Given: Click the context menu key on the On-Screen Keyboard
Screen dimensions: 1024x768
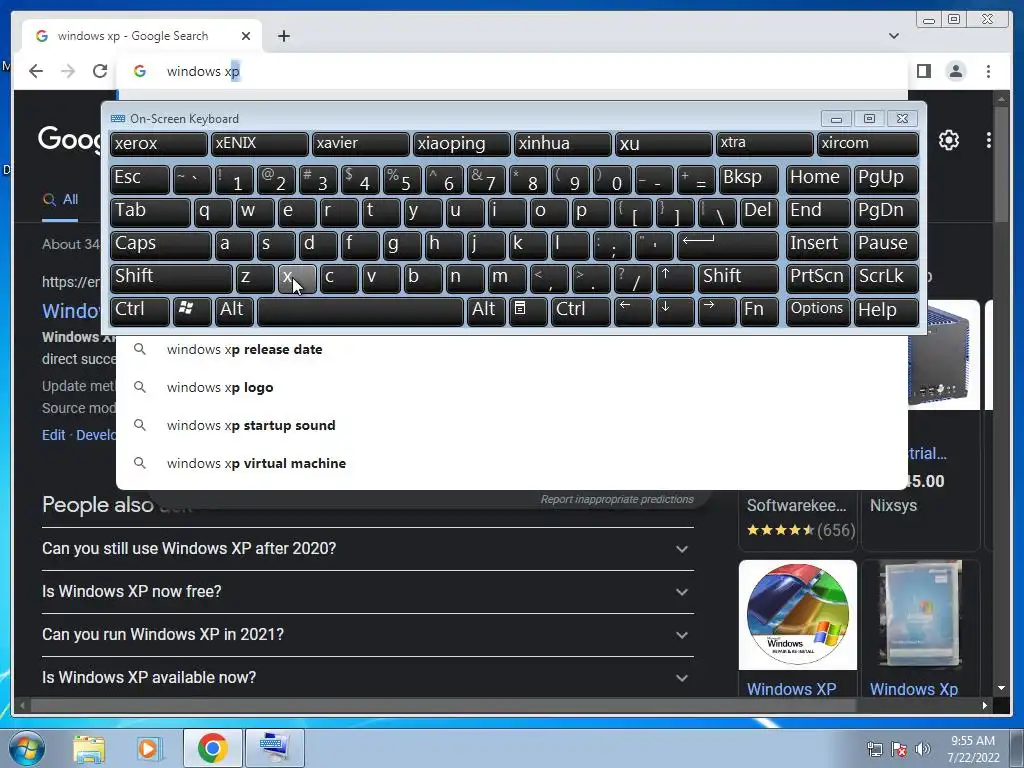Looking at the screenshot, I should (528, 310).
